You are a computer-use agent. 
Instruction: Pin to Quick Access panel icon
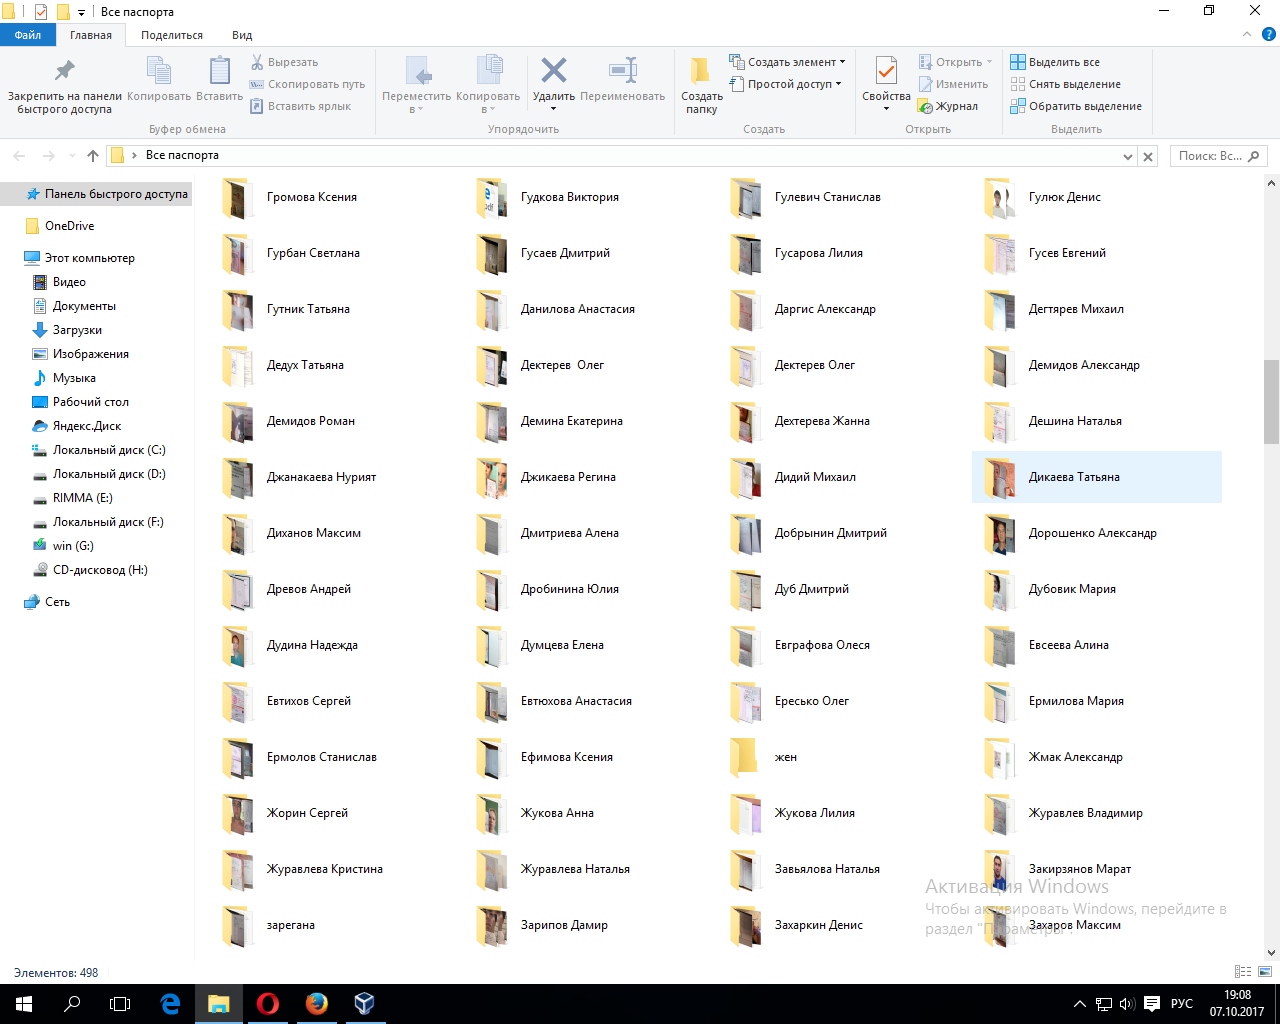tap(64, 72)
